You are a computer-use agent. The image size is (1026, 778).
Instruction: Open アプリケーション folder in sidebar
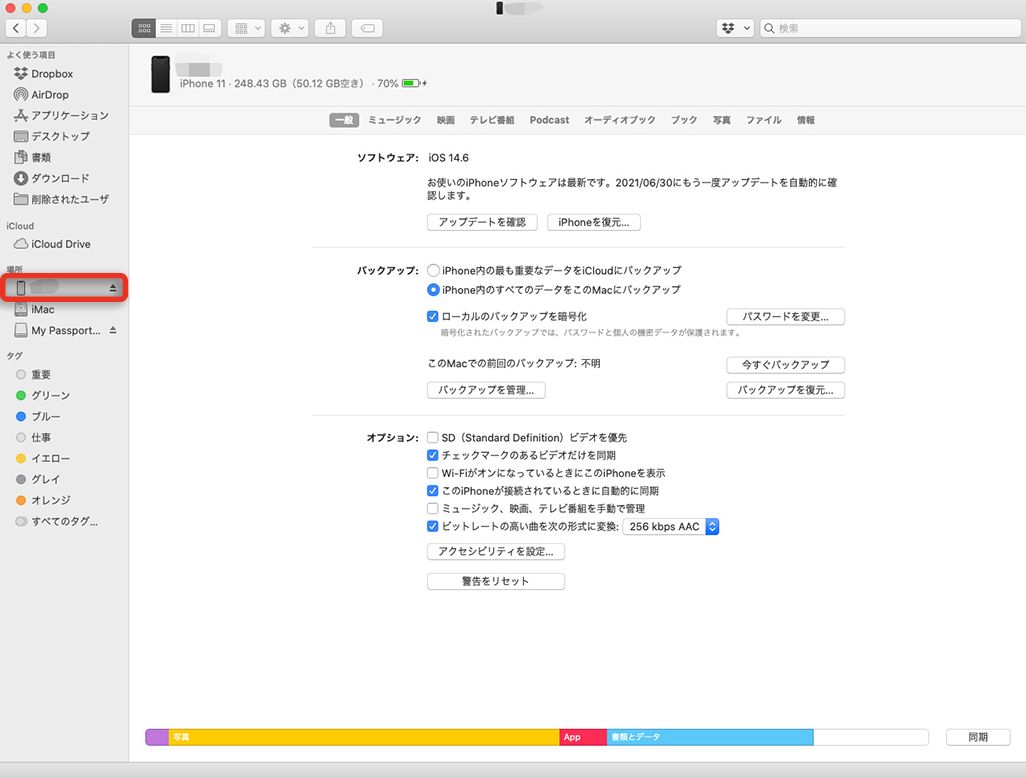[x=64, y=116]
